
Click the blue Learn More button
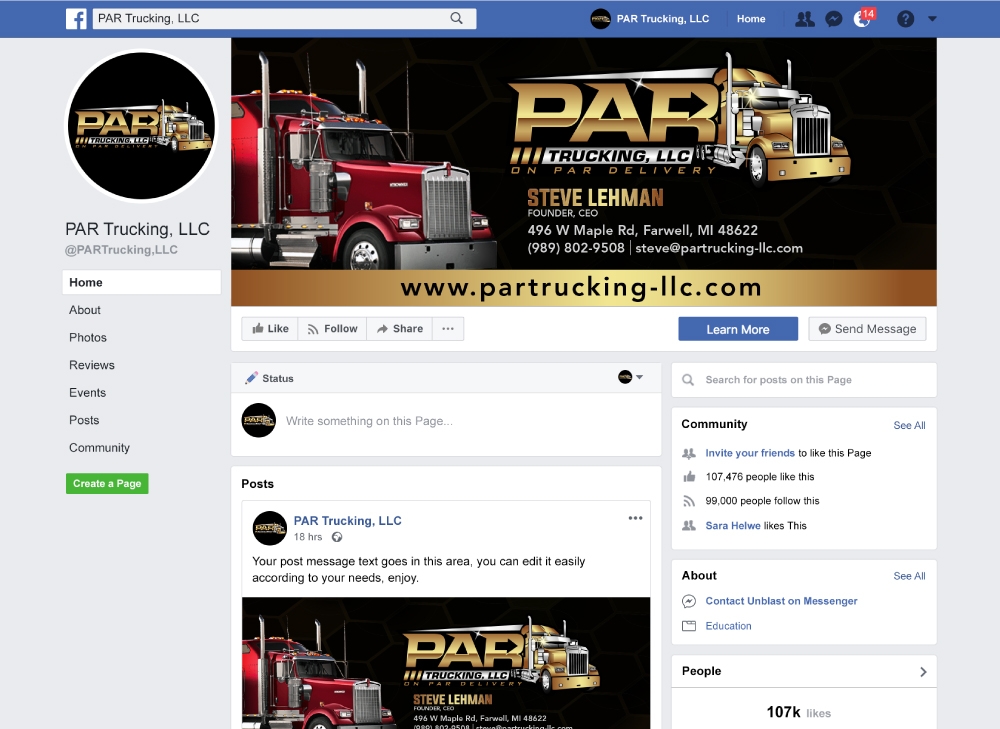[738, 329]
